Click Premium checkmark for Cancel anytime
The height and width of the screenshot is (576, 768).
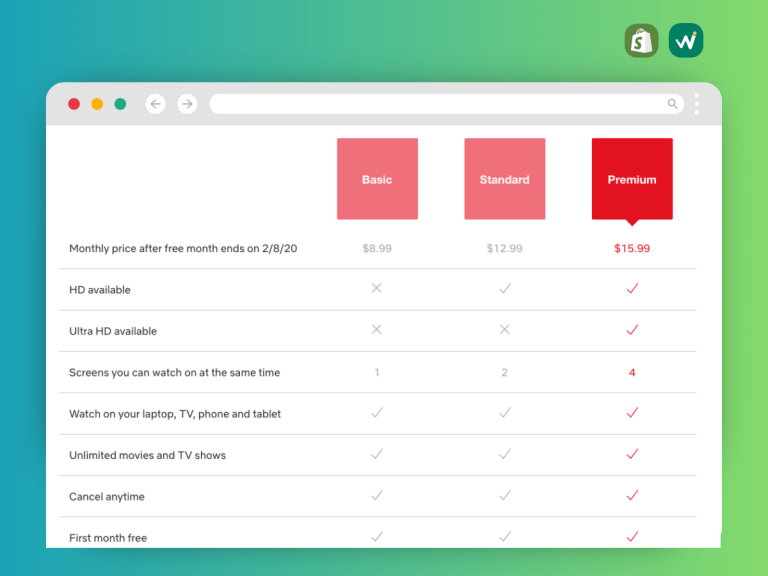[x=632, y=495]
